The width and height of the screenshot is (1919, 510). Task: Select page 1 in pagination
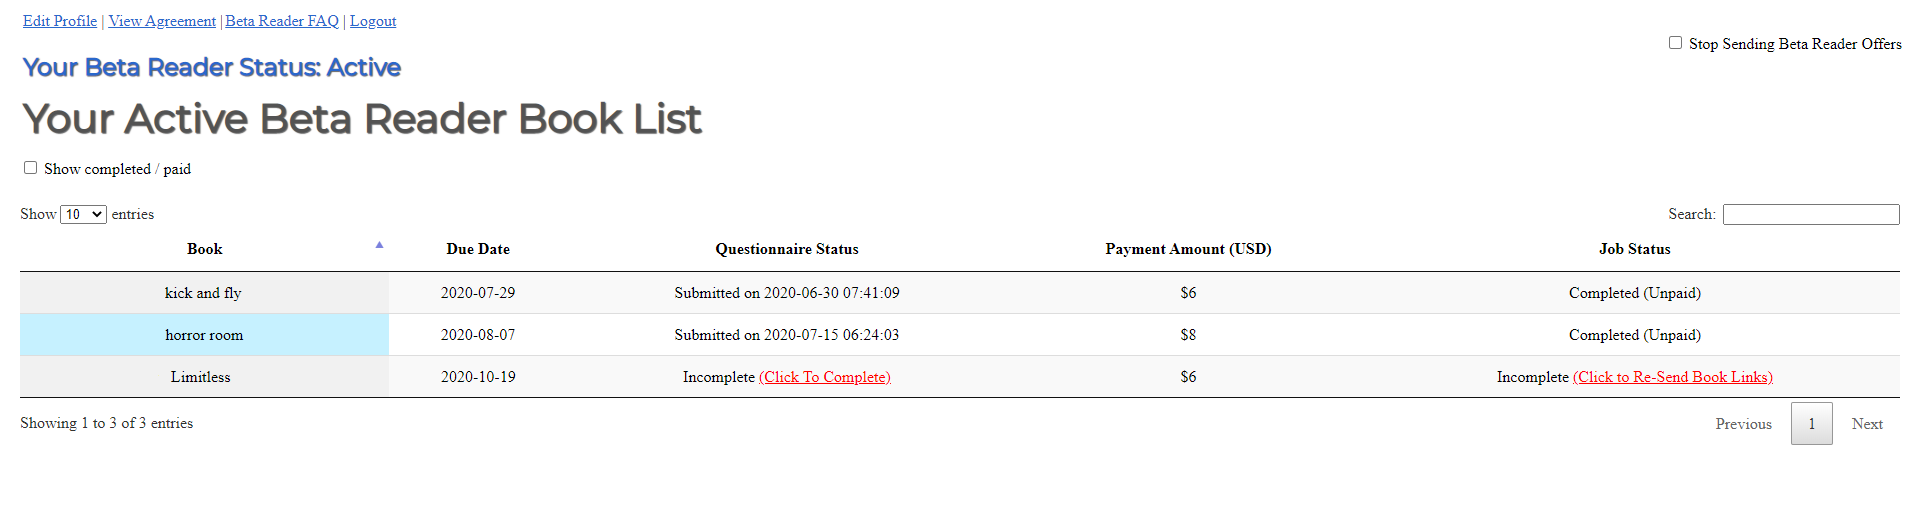pos(1811,424)
